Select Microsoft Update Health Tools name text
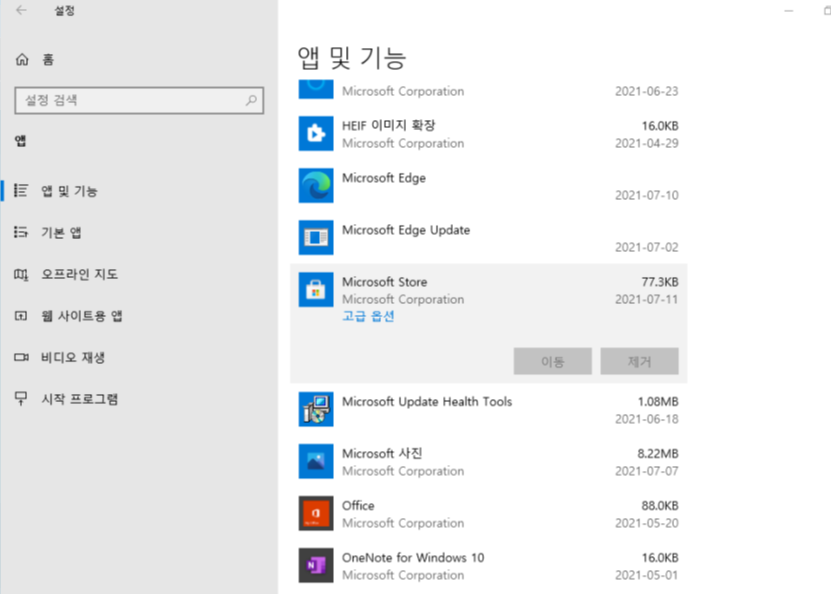831x594 pixels. coord(427,402)
